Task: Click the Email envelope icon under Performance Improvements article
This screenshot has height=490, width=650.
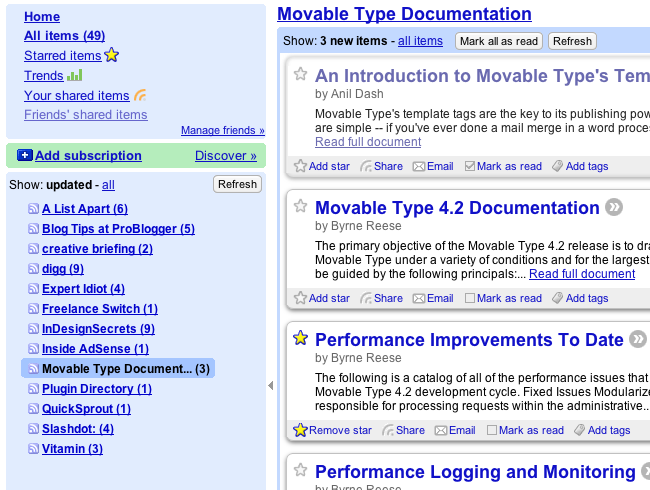Action: (x=441, y=430)
